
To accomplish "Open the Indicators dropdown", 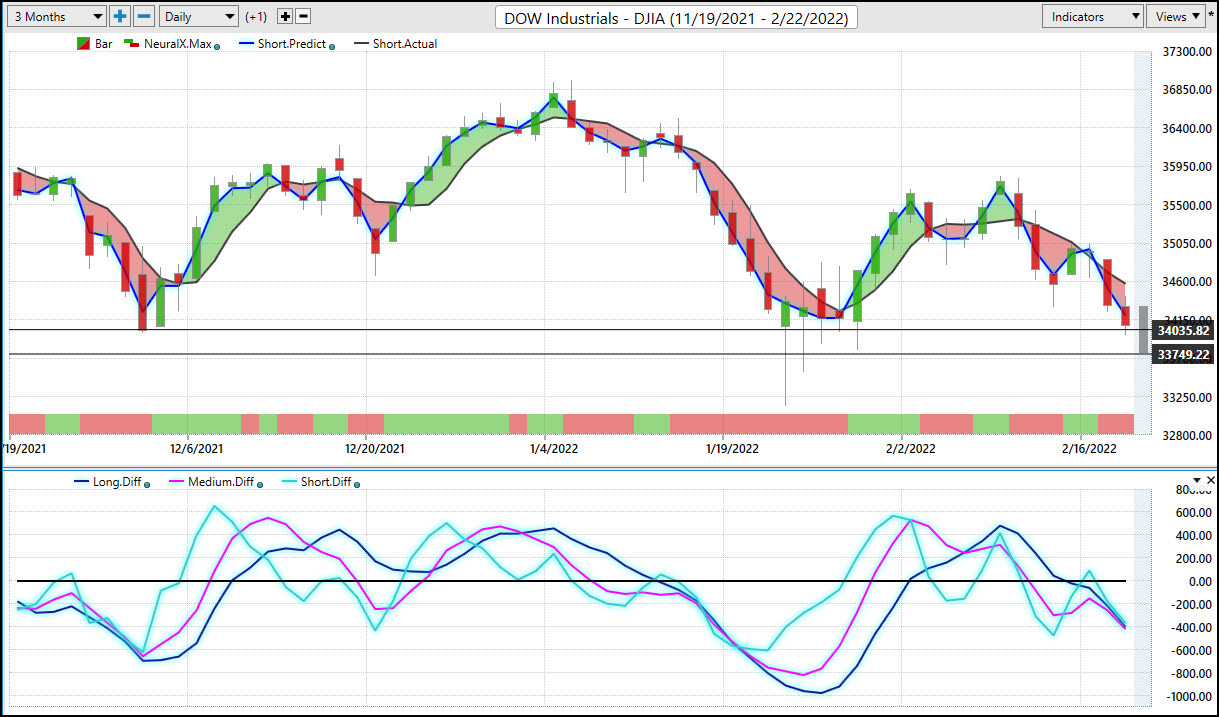I will tap(1092, 16).
